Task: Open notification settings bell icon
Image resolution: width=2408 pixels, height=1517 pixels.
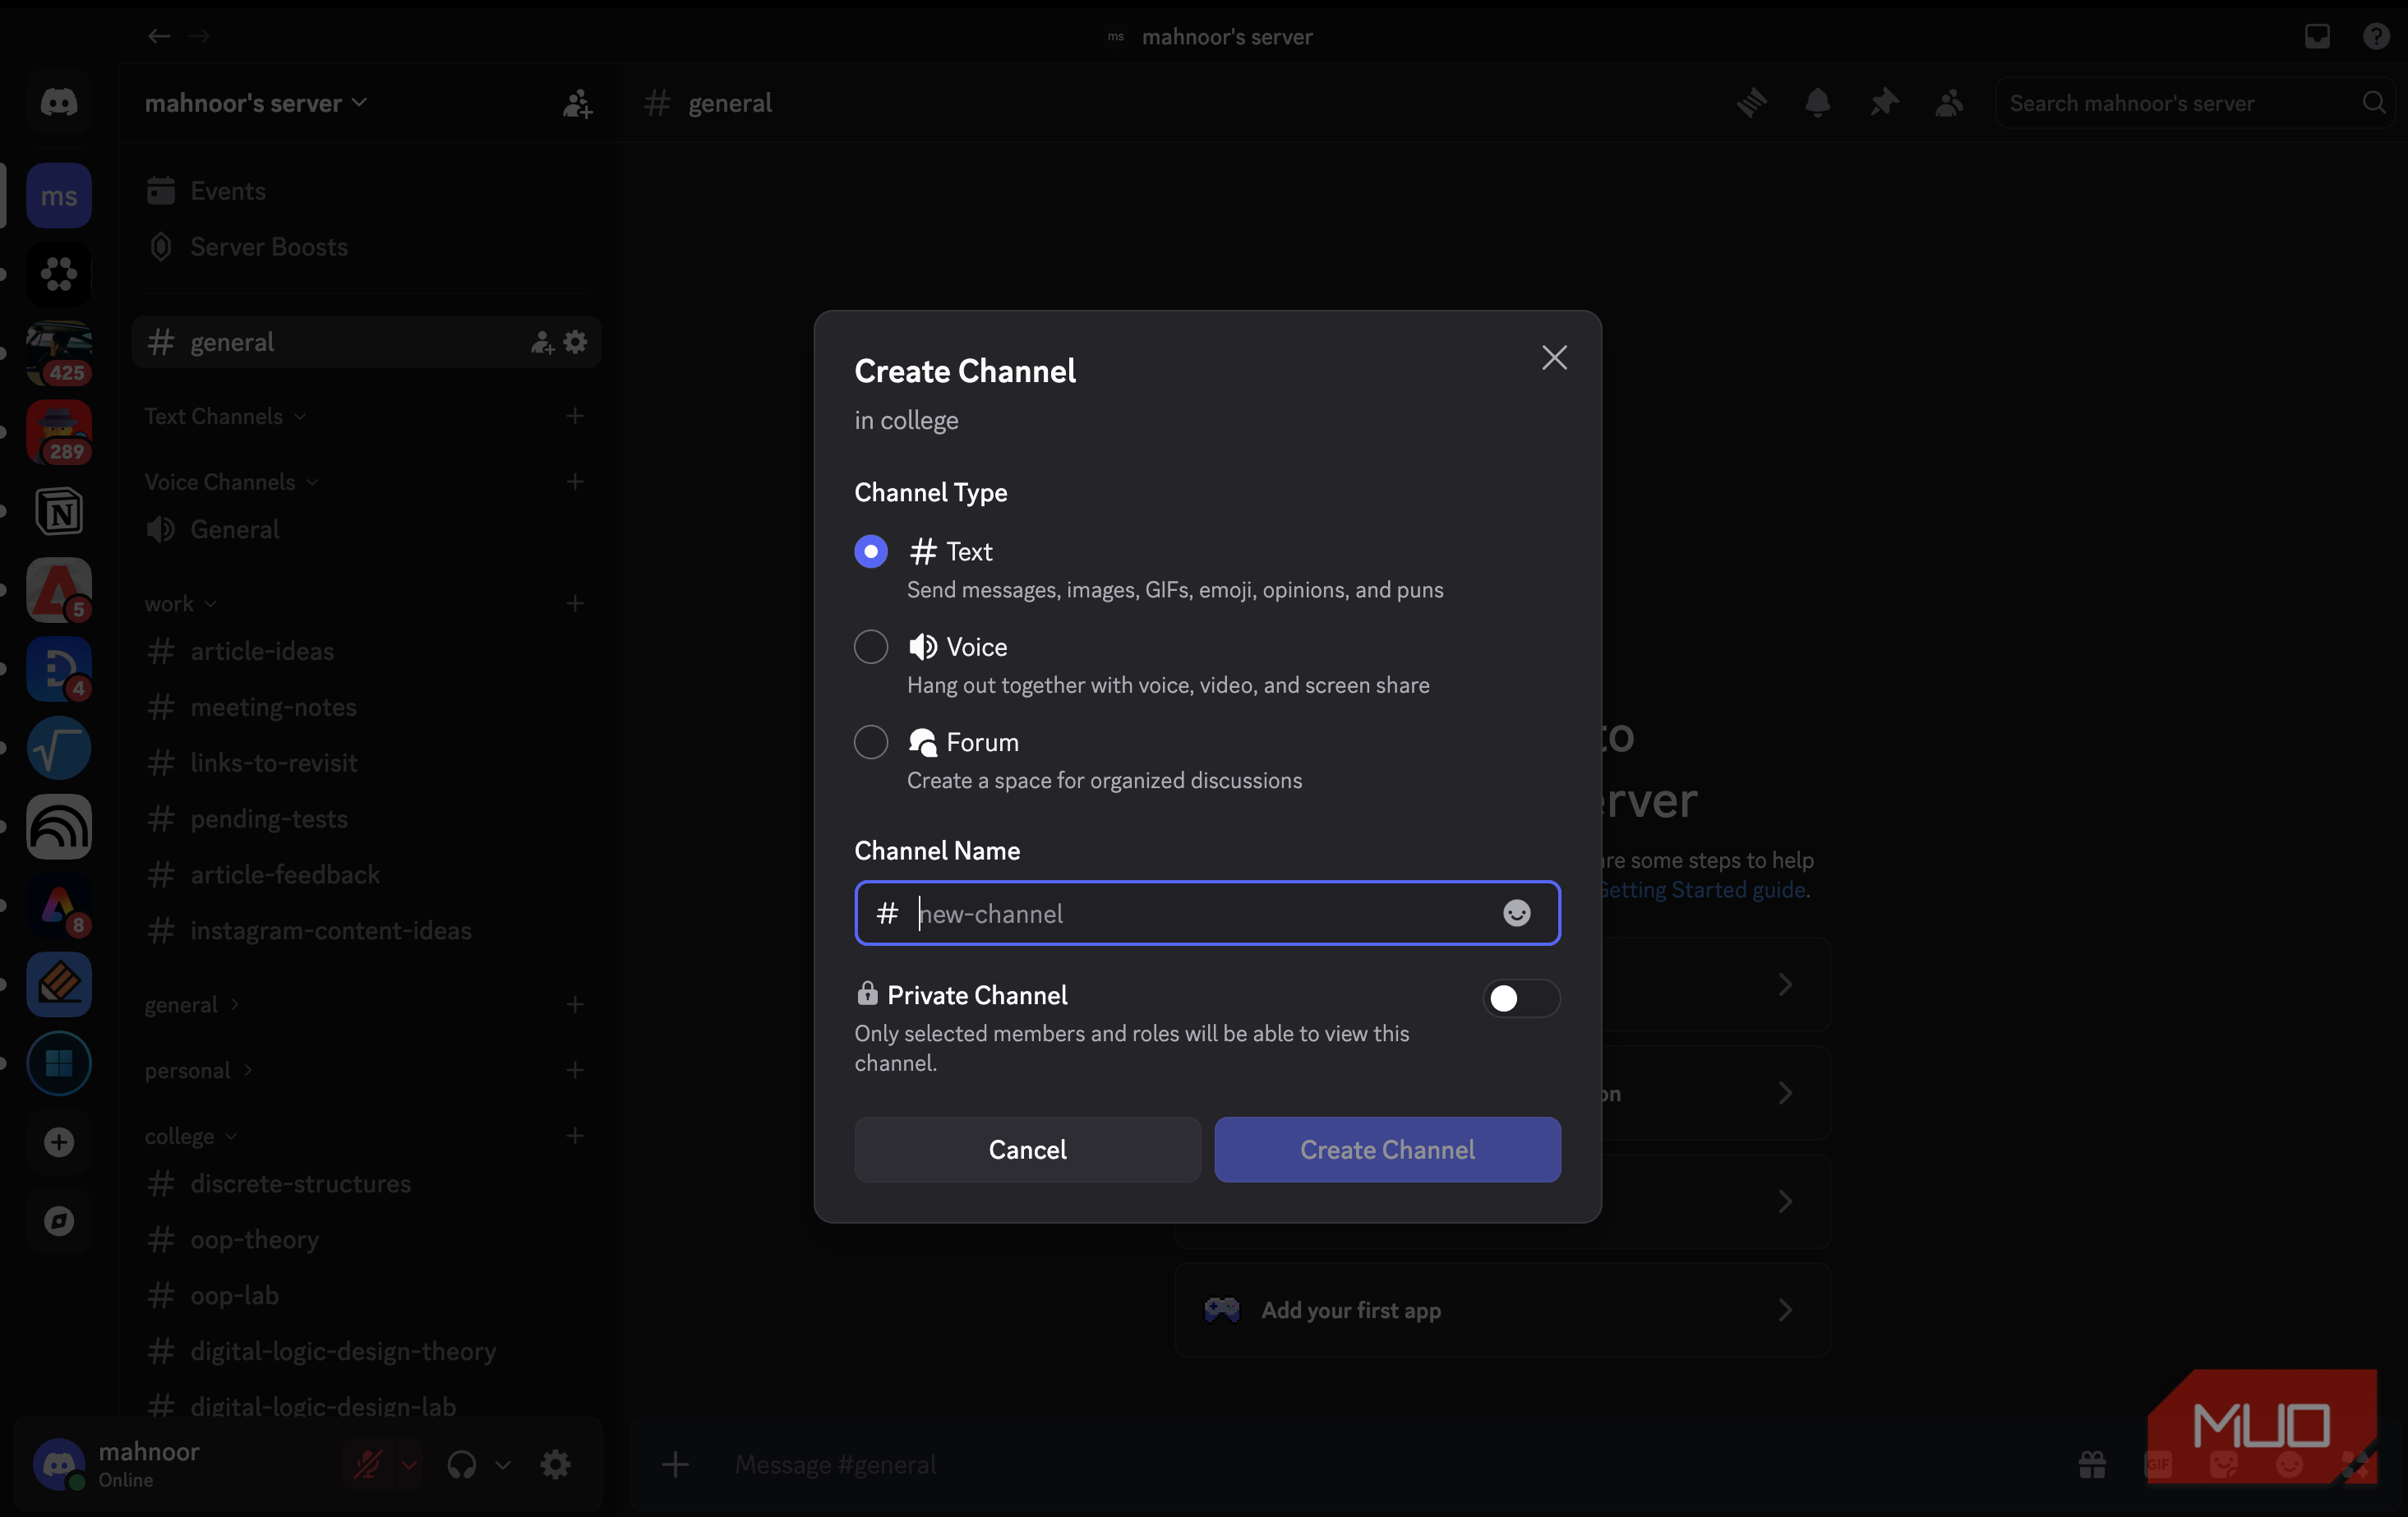Action: click(1817, 102)
